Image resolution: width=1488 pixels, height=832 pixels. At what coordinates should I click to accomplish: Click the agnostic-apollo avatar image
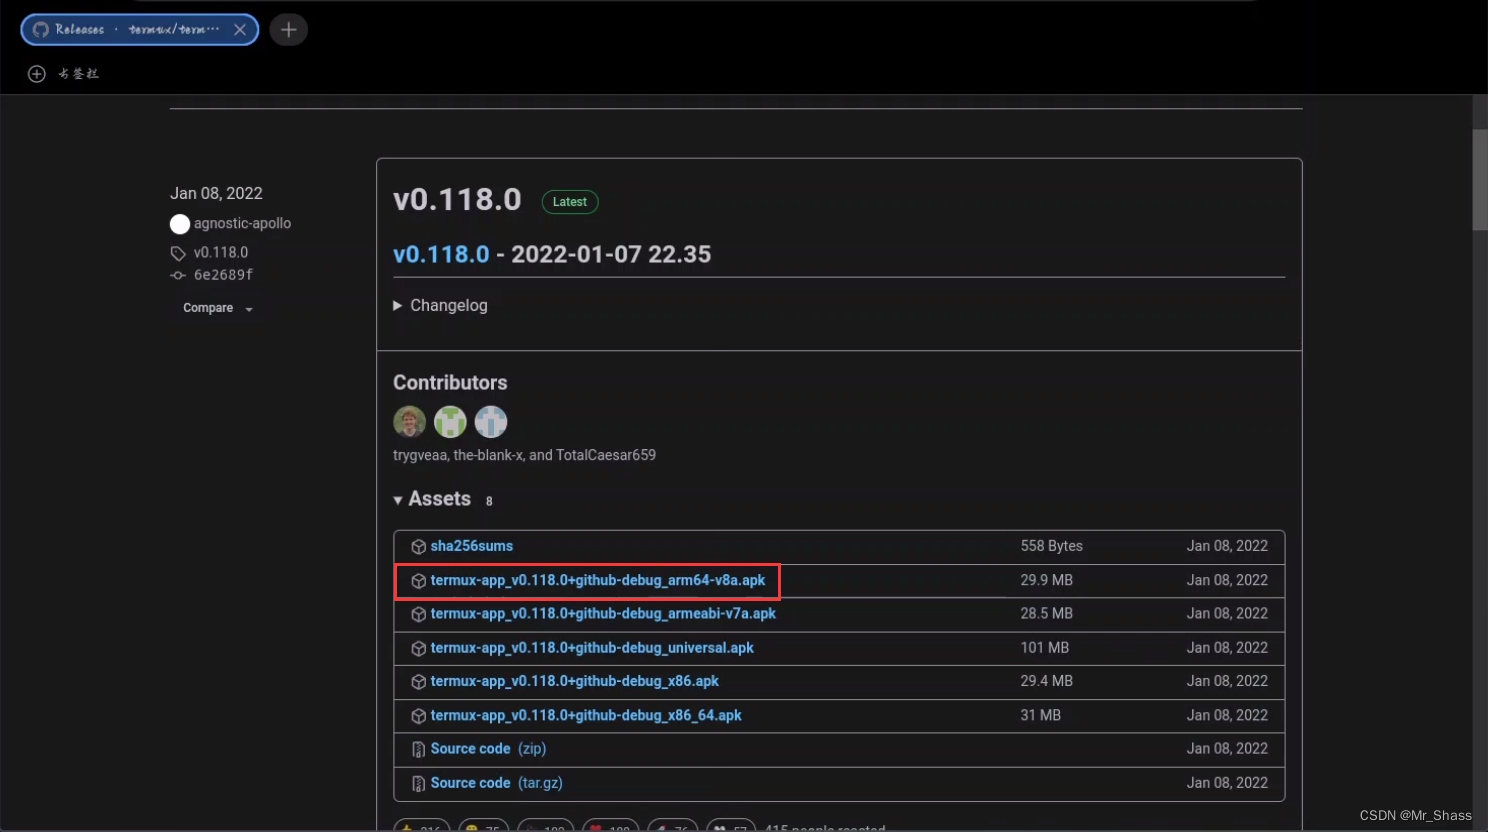pyautogui.click(x=180, y=224)
